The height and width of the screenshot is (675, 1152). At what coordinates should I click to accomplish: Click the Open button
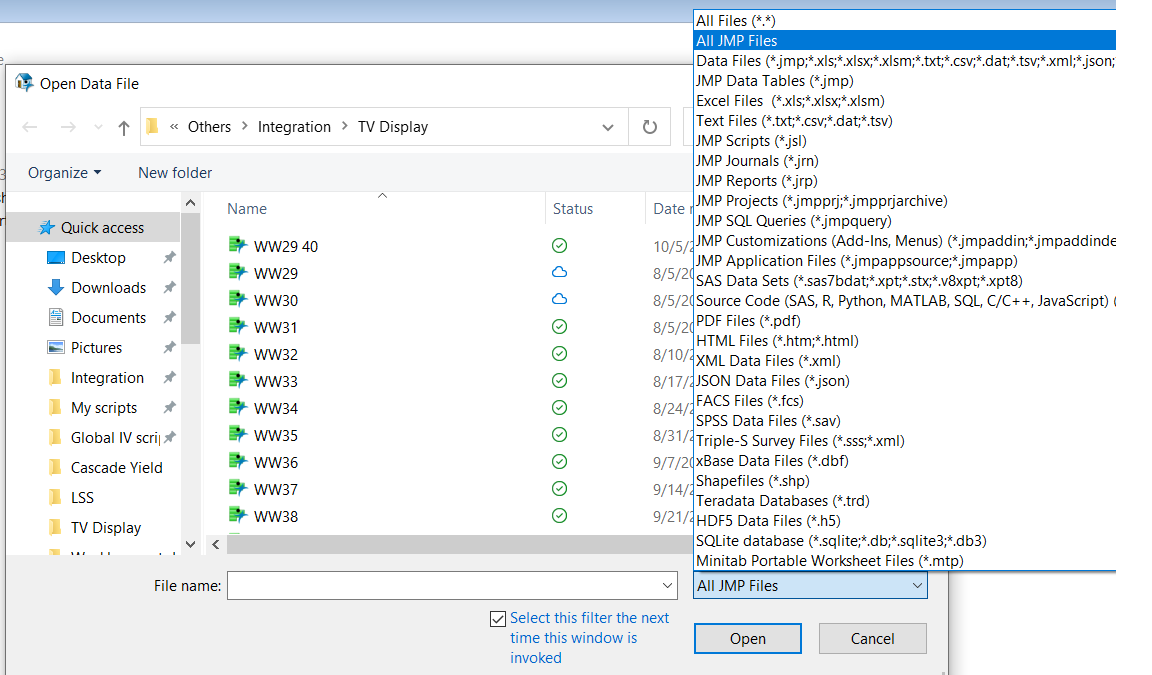[x=747, y=638]
